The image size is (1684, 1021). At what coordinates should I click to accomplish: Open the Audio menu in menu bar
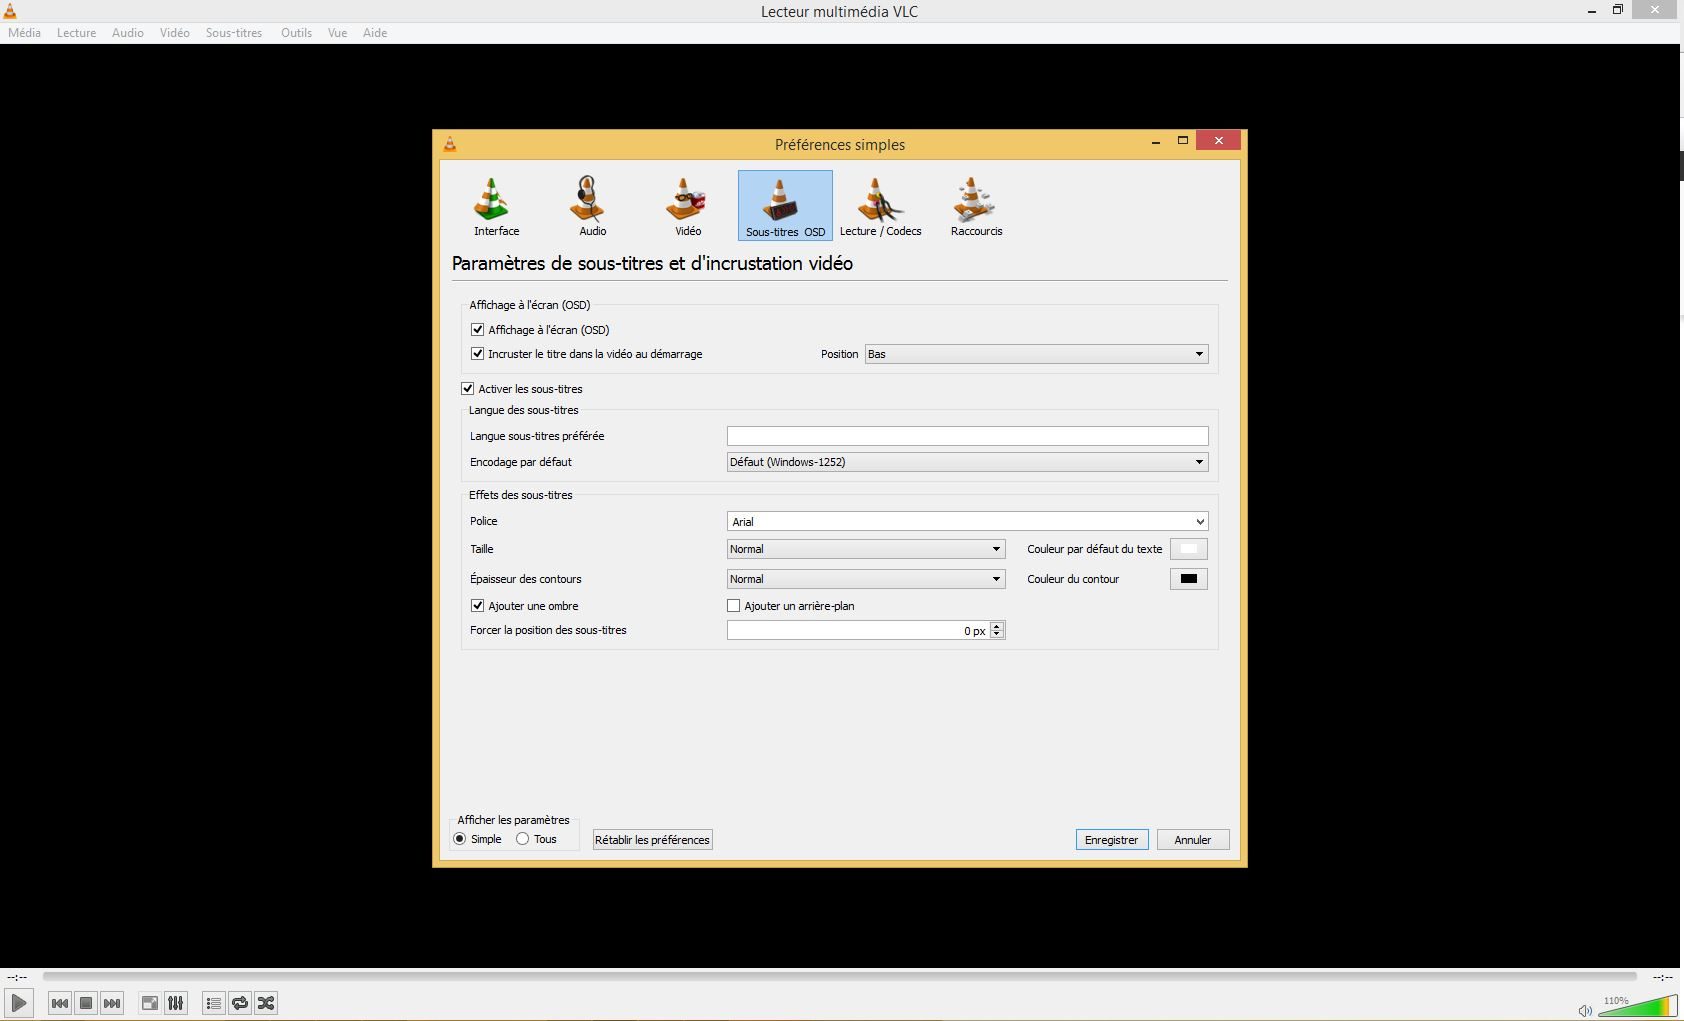(x=128, y=33)
